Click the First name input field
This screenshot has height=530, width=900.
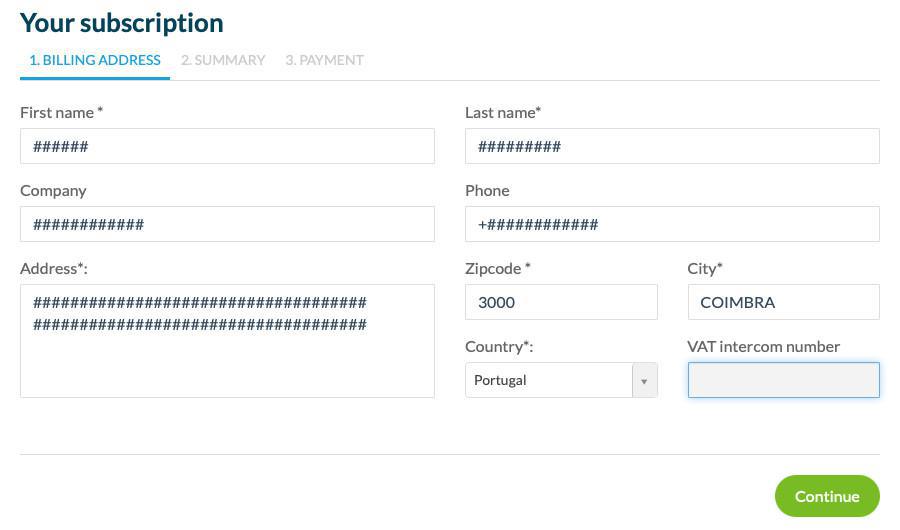coord(227,146)
